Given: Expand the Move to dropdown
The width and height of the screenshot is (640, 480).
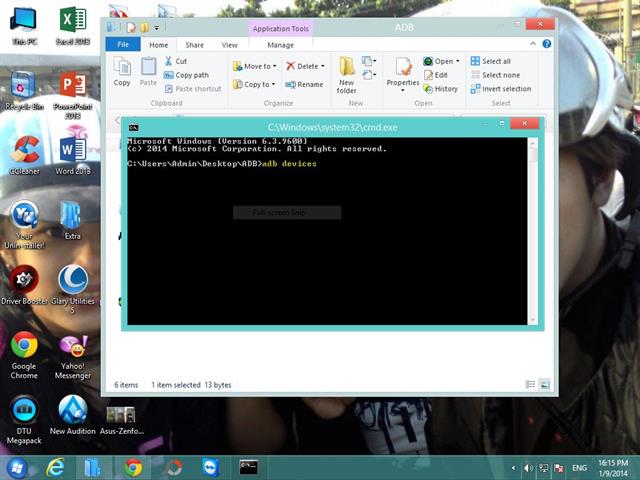Looking at the screenshot, I should [273, 66].
